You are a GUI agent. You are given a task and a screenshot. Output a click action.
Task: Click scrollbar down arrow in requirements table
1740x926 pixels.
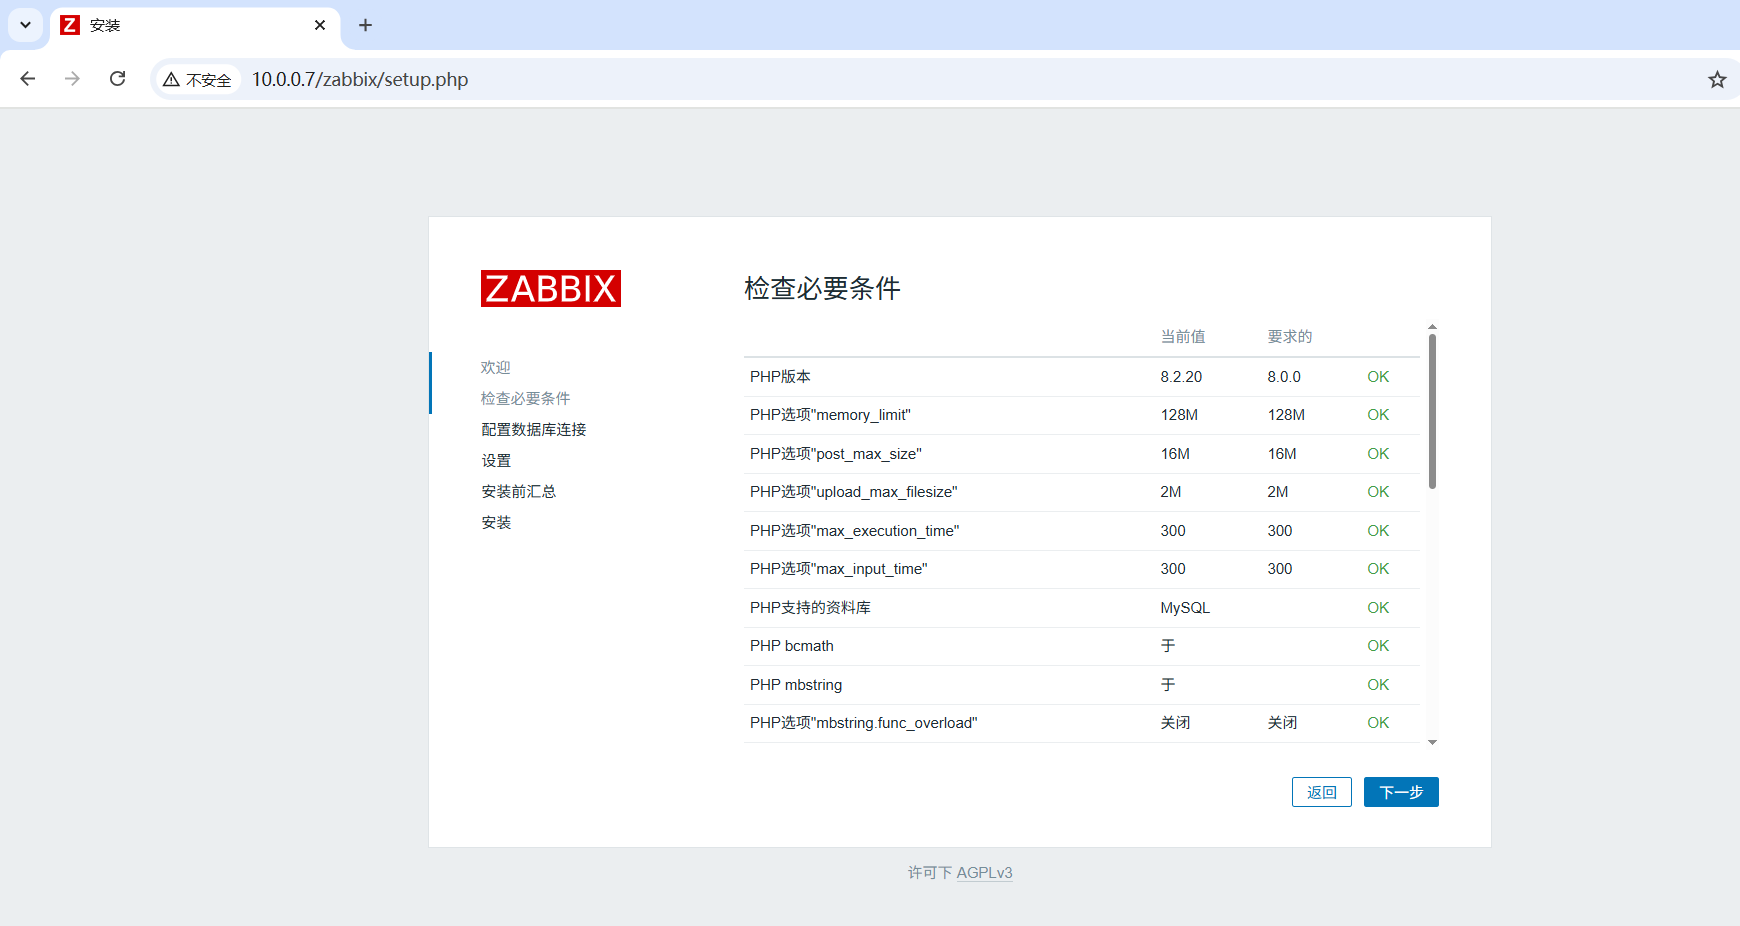pyautogui.click(x=1432, y=742)
